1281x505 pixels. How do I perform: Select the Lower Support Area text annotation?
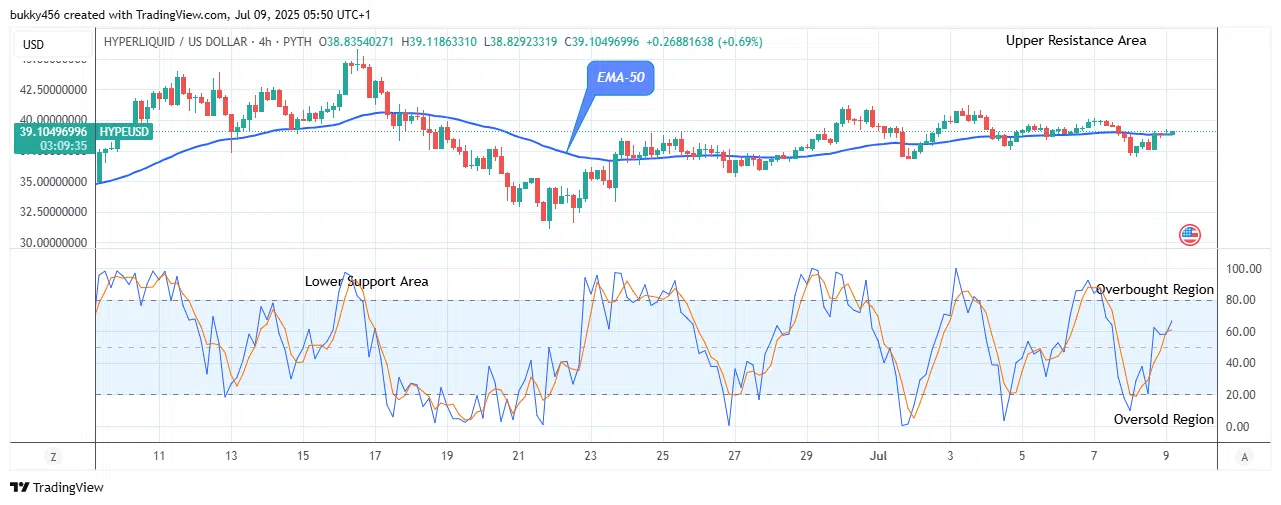(366, 282)
